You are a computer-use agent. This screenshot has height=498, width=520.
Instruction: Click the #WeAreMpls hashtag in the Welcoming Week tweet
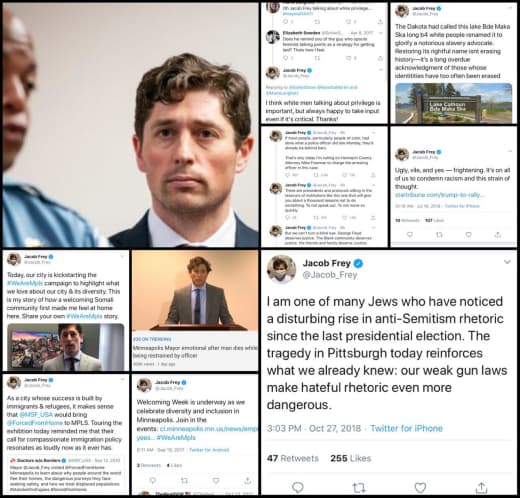pyautogui.click(x=176, y=437)
